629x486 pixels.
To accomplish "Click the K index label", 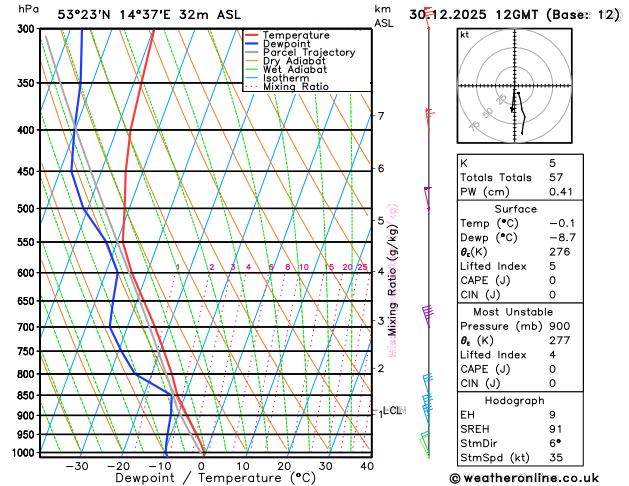I will click(464, 163).
